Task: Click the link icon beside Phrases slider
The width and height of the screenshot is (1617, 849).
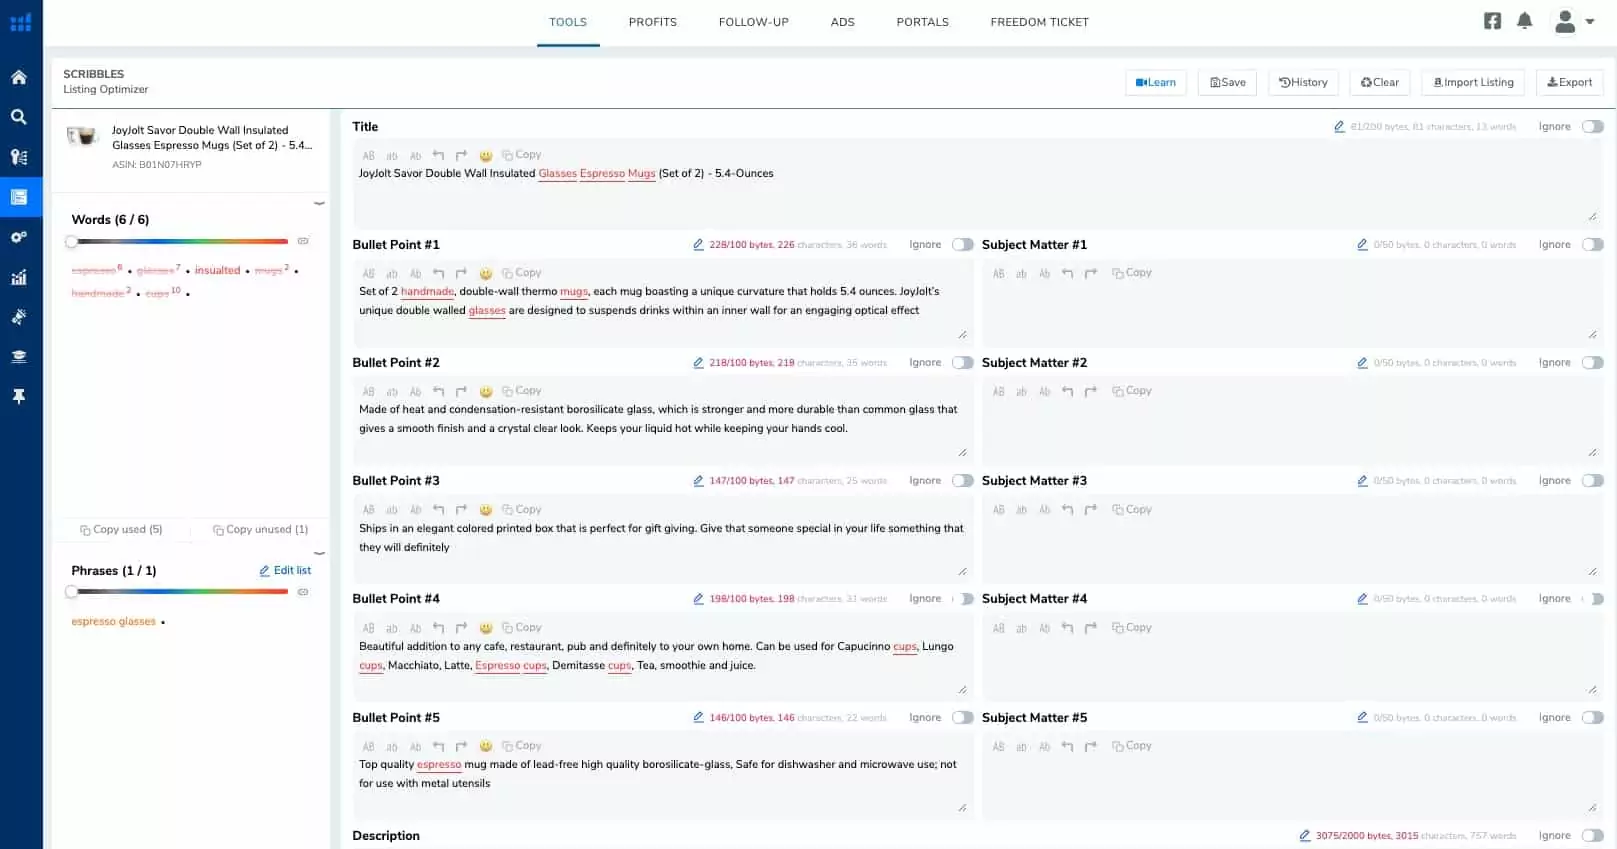Action: [303, 592]
